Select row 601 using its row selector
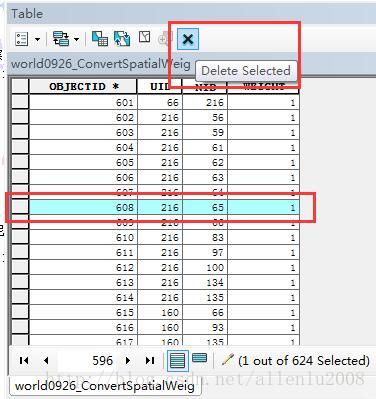Image resolution: width=376 pixels, height=399 pixels. [20, 102]
